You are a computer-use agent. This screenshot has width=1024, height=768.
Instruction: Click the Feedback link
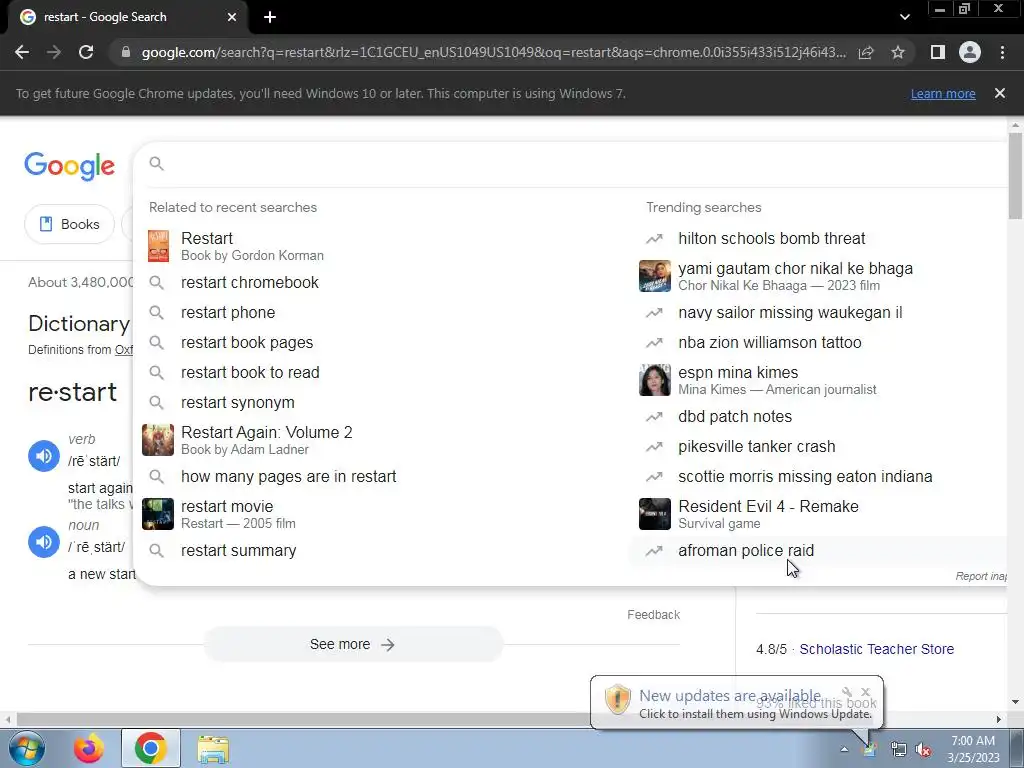pyautogui.click(x=653, y=615)
